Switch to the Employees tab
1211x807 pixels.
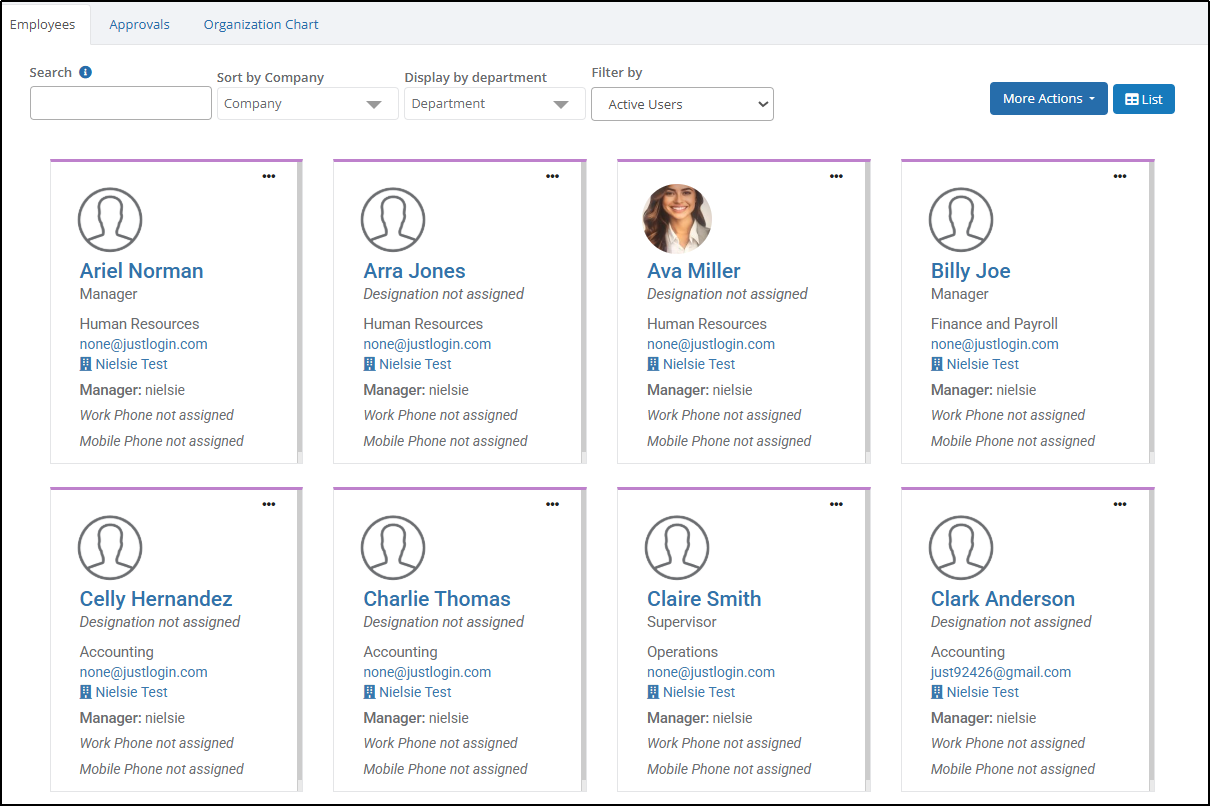click(43, 24)
